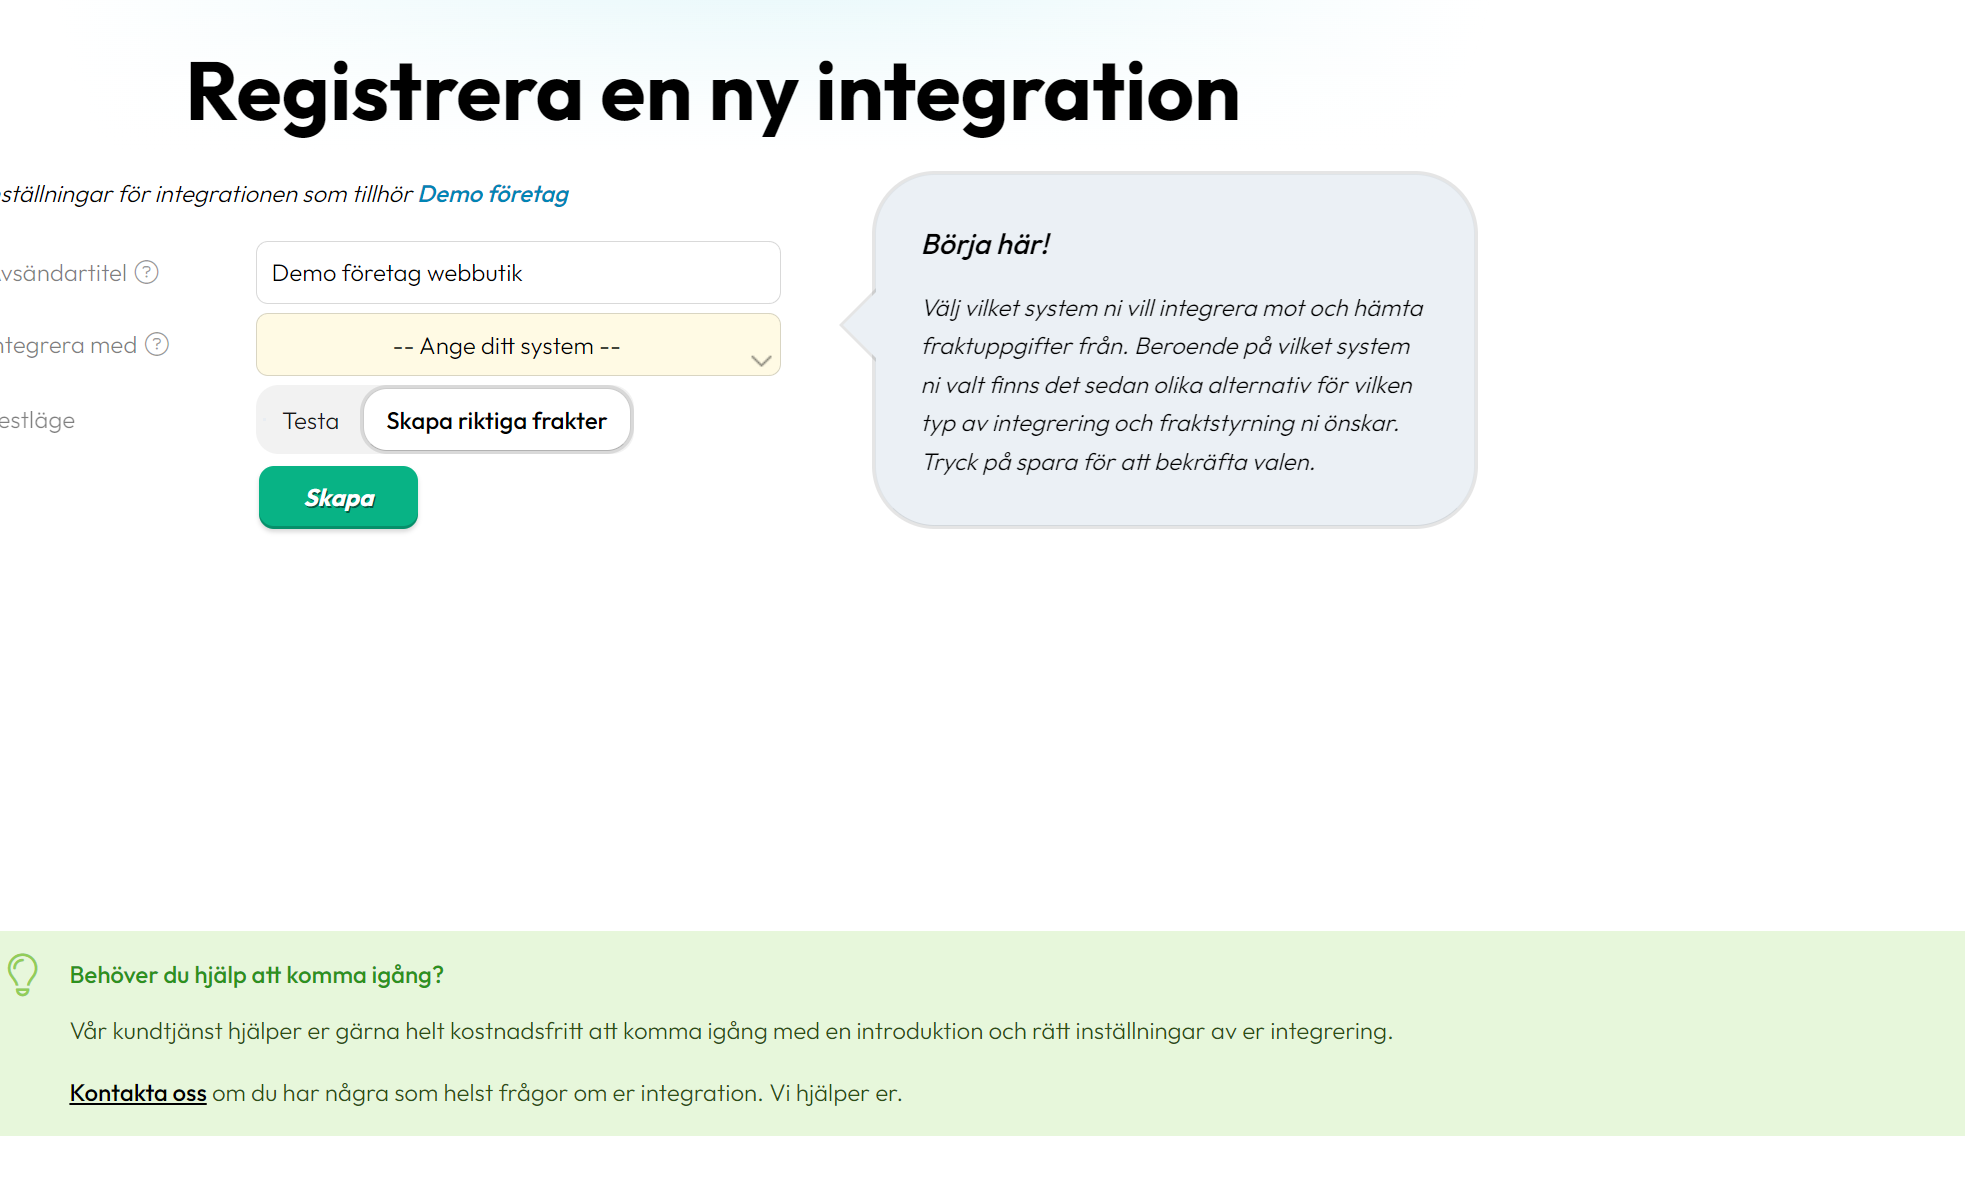Click the integration settings subtitle text

(284, 194)
